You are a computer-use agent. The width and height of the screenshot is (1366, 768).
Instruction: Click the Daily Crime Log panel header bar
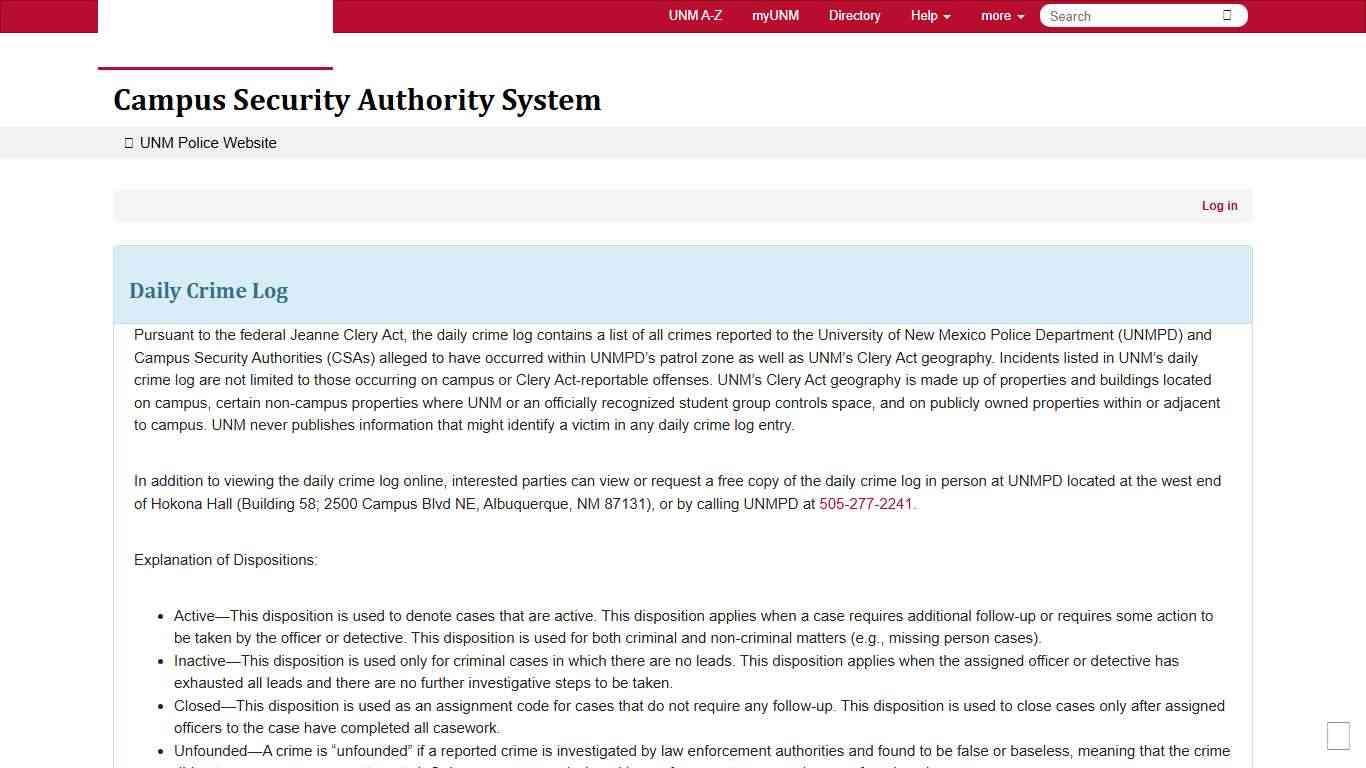point(683,284)
